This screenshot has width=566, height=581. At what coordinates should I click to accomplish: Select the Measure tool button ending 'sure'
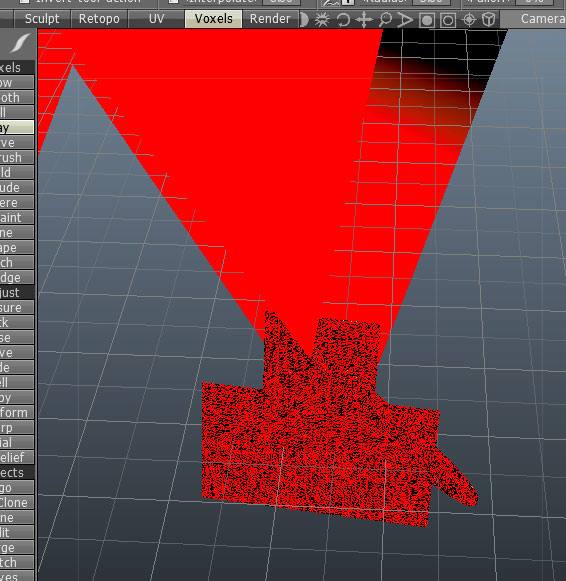coord(17,308)
